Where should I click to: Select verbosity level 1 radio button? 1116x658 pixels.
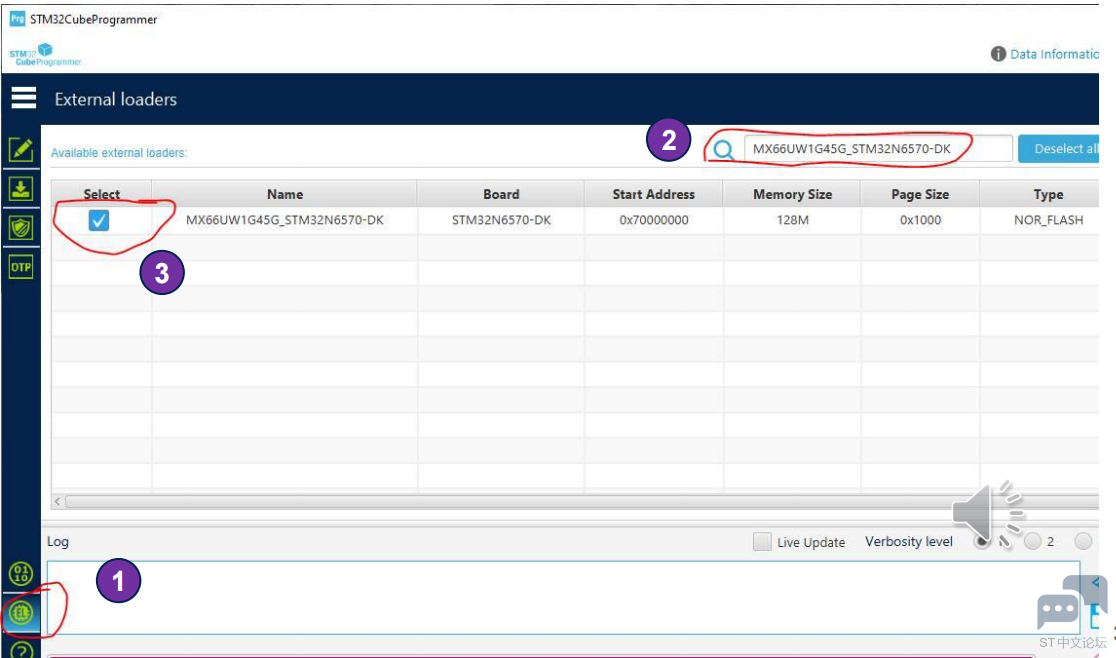tap(983, 542)
